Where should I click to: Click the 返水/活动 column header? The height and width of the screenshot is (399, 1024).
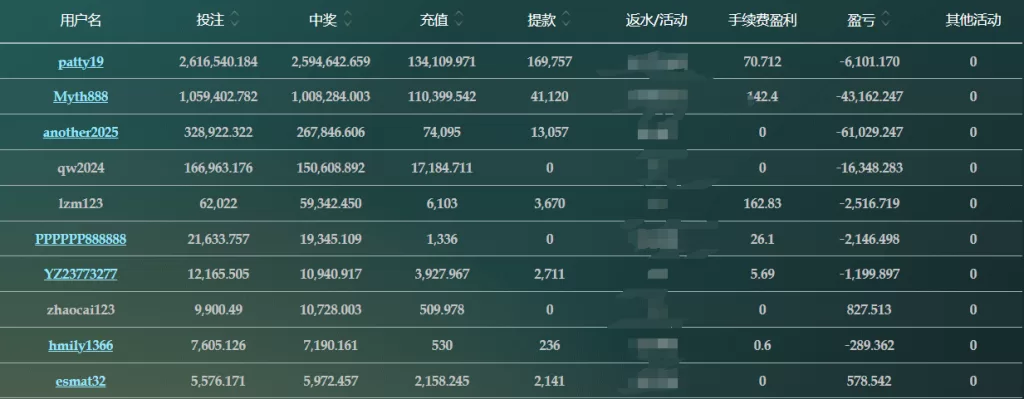(656, 21)
